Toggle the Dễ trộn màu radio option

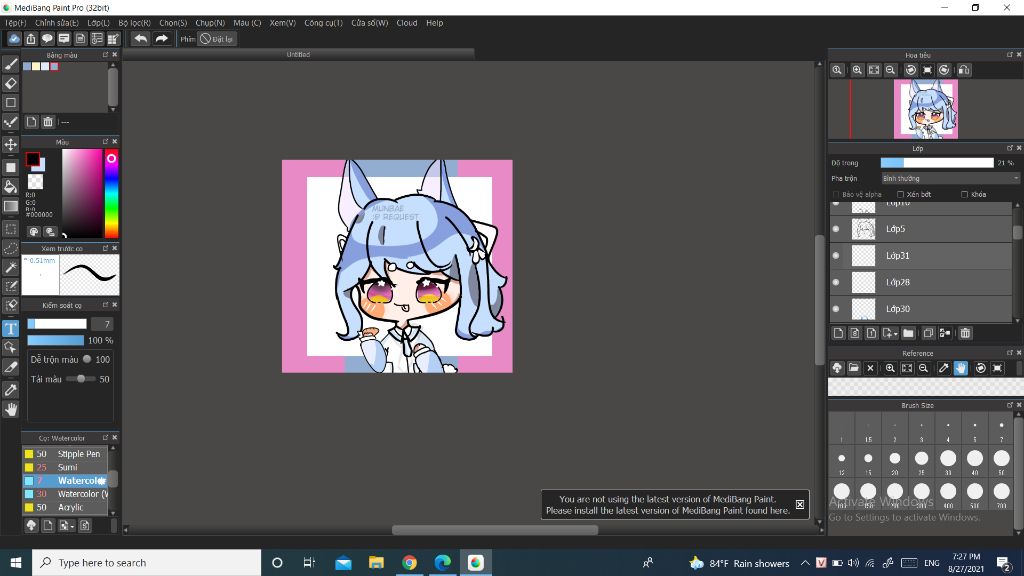[87, 359]
